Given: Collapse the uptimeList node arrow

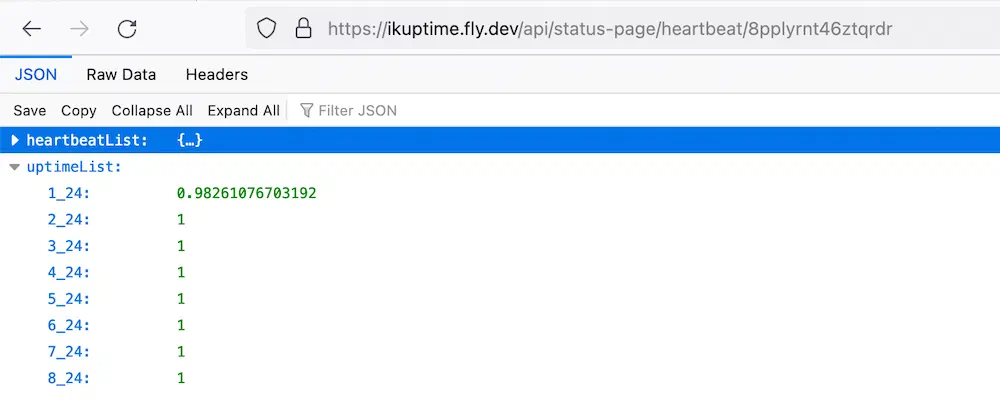Looking at the screenshot, I should tap(15, 167).
